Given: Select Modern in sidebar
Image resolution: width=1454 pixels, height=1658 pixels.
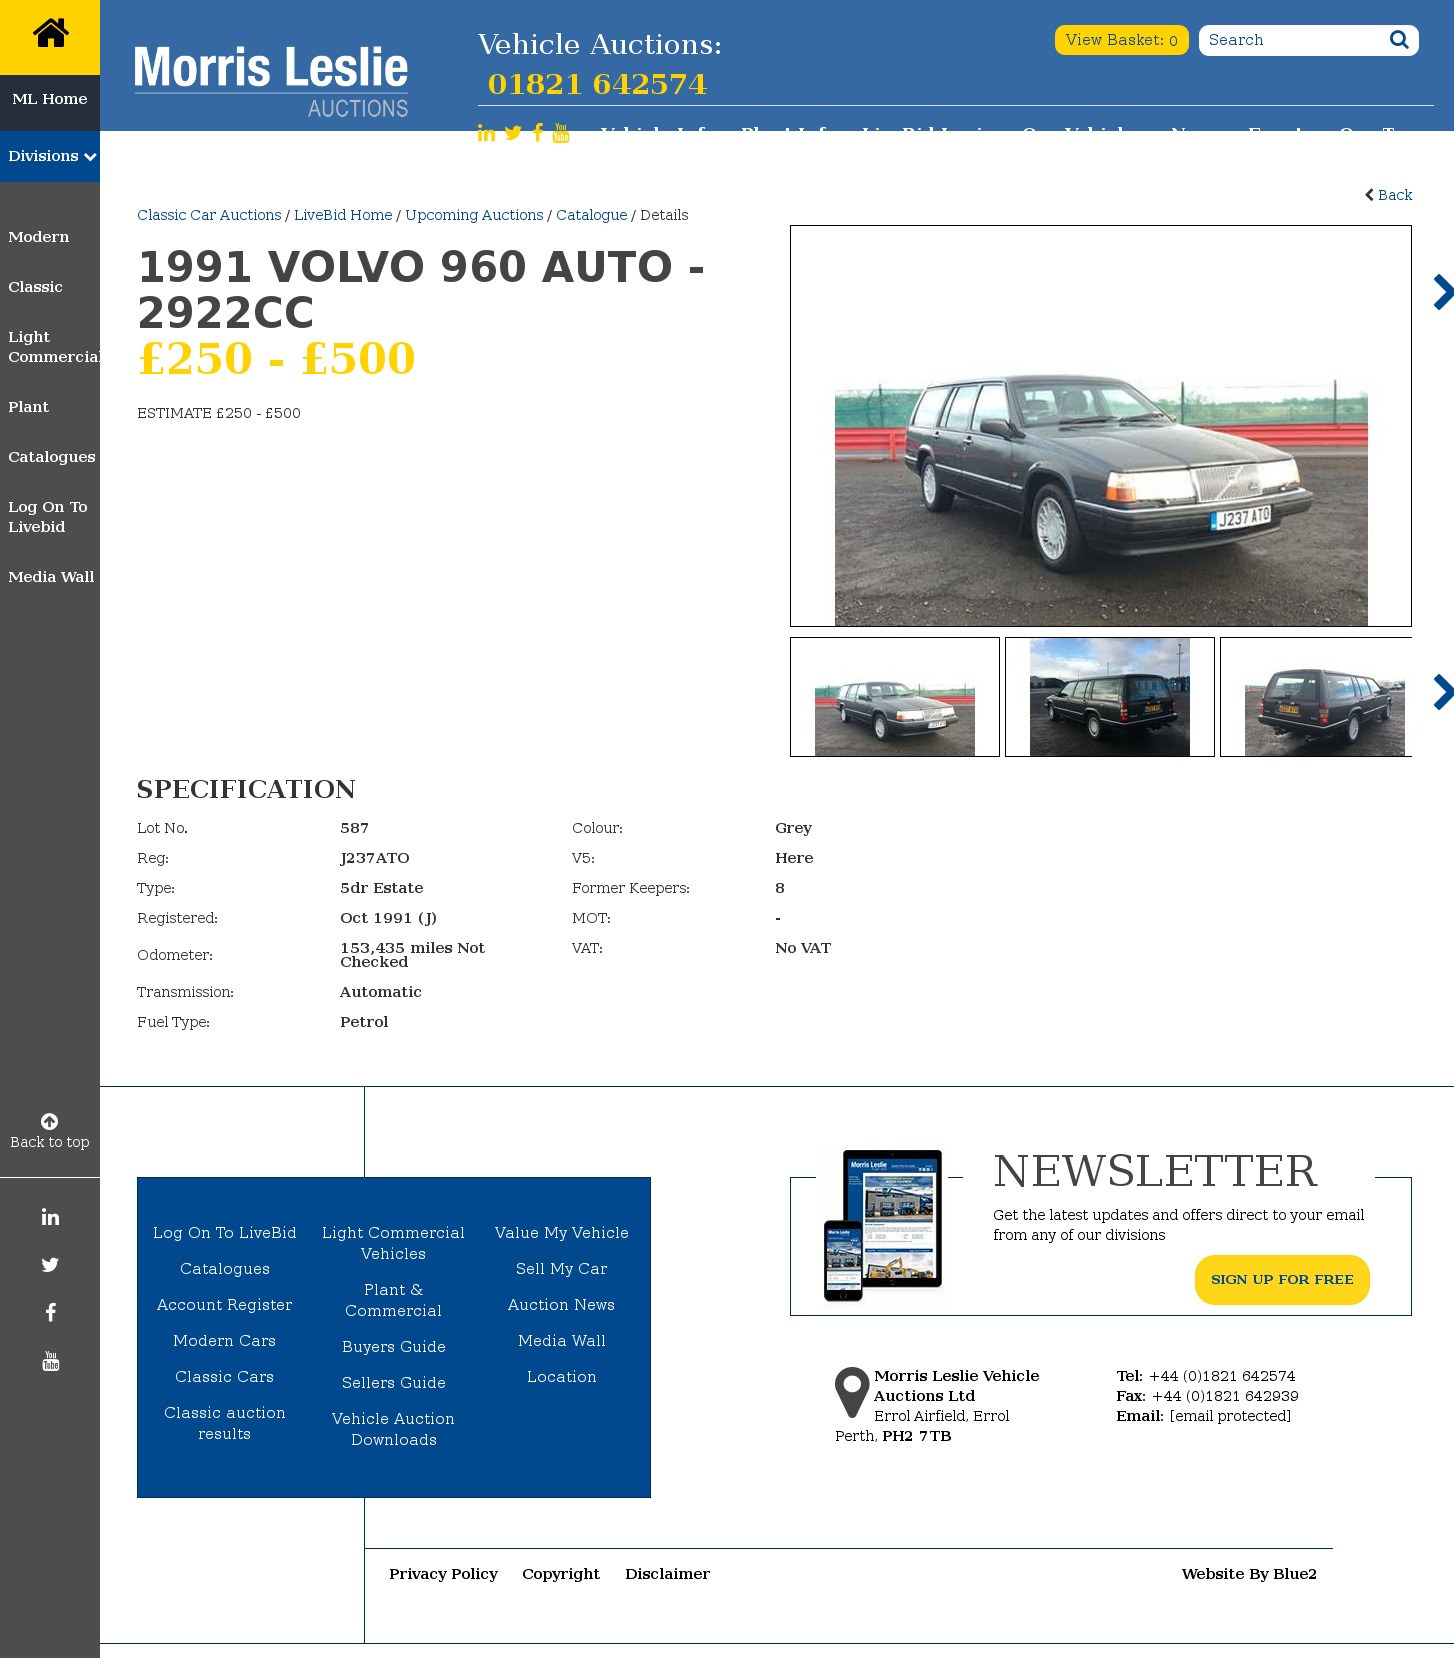Looking at the screenshot, I should (x=39, y=237).
